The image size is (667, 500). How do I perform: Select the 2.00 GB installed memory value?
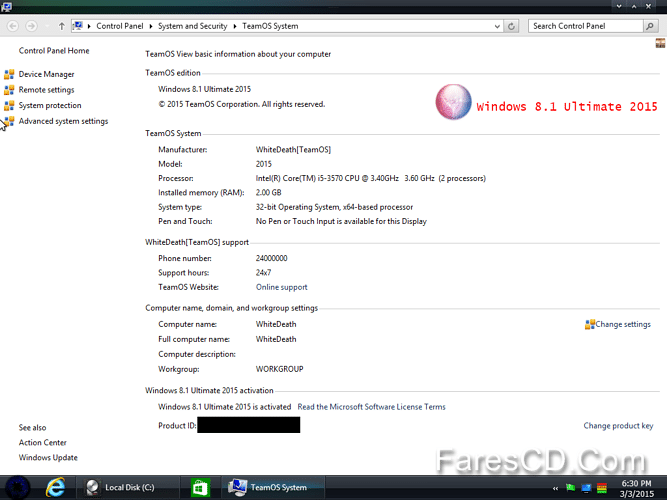pos(268,193)
